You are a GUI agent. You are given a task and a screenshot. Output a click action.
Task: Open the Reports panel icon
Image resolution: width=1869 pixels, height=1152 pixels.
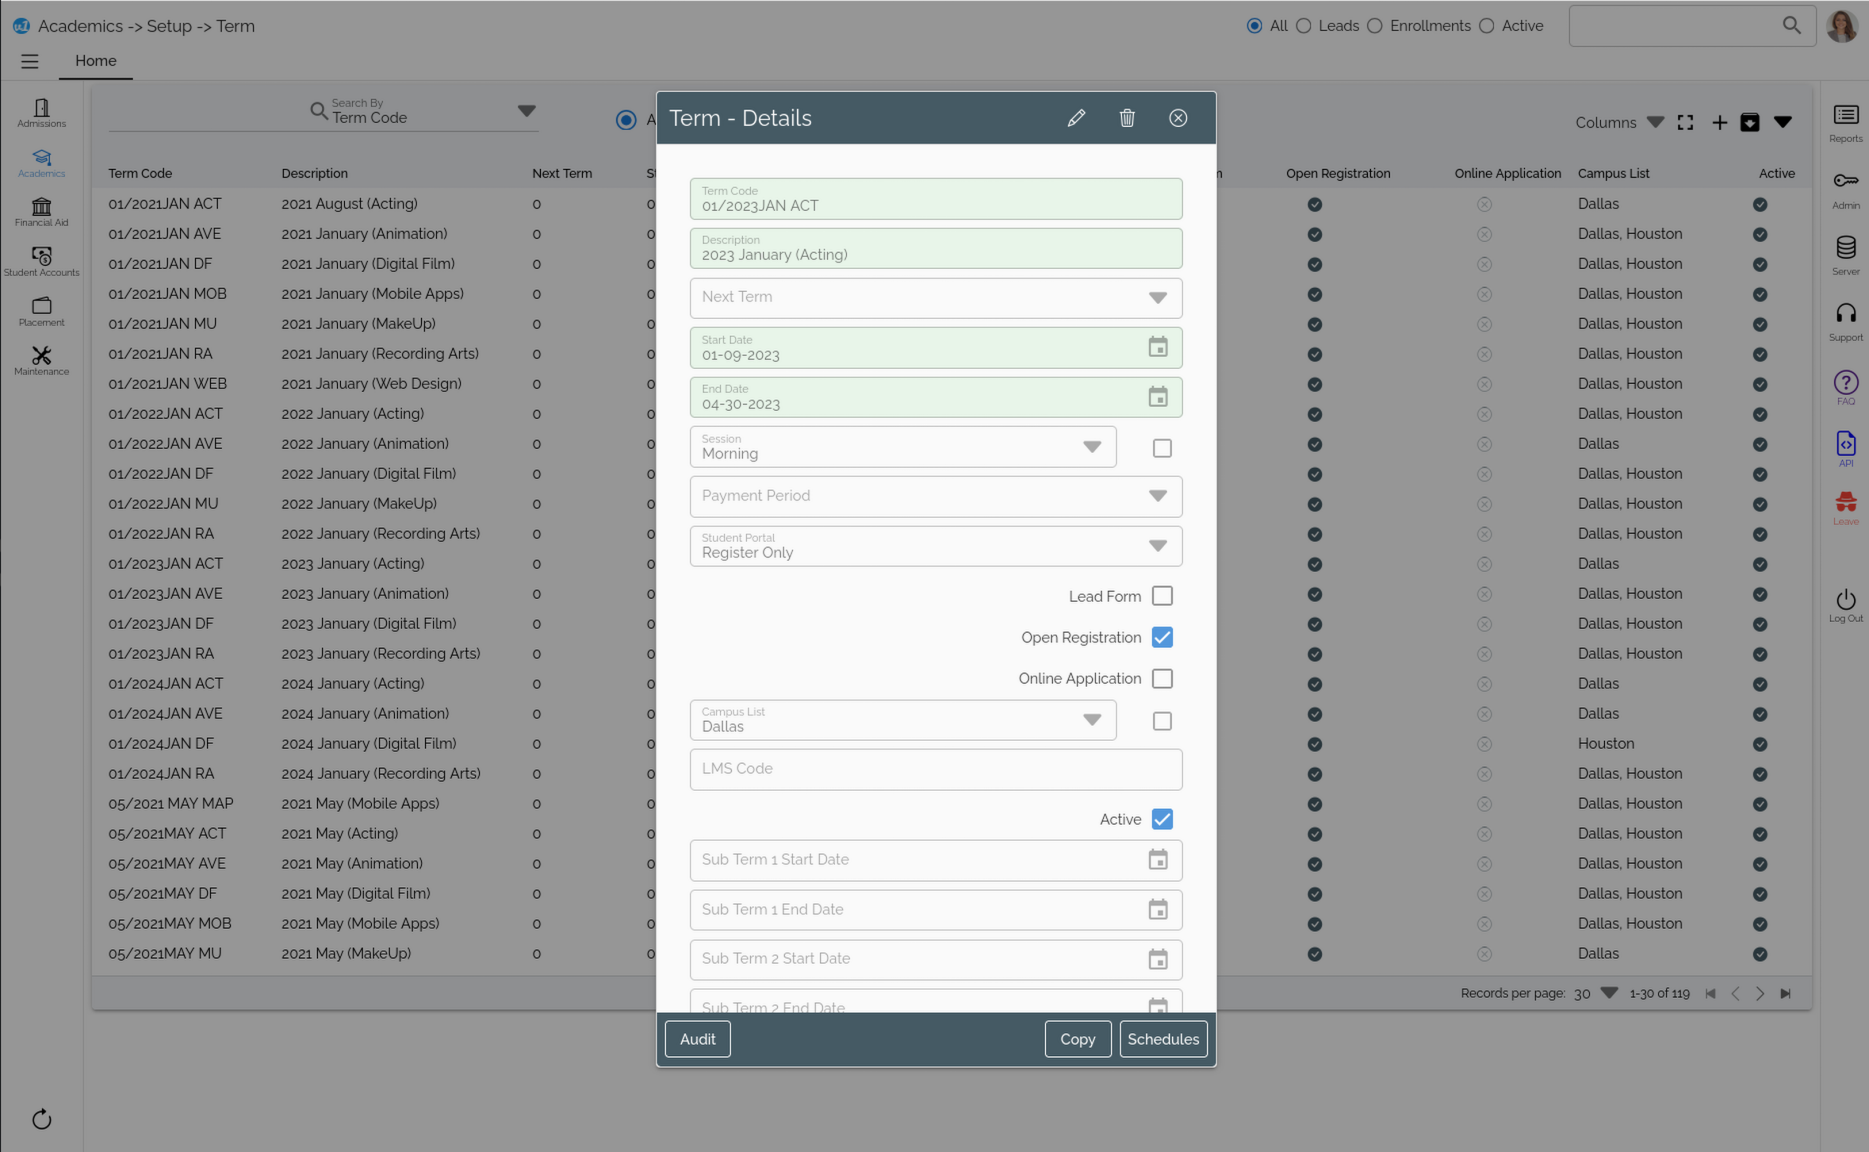(1845, 122)
